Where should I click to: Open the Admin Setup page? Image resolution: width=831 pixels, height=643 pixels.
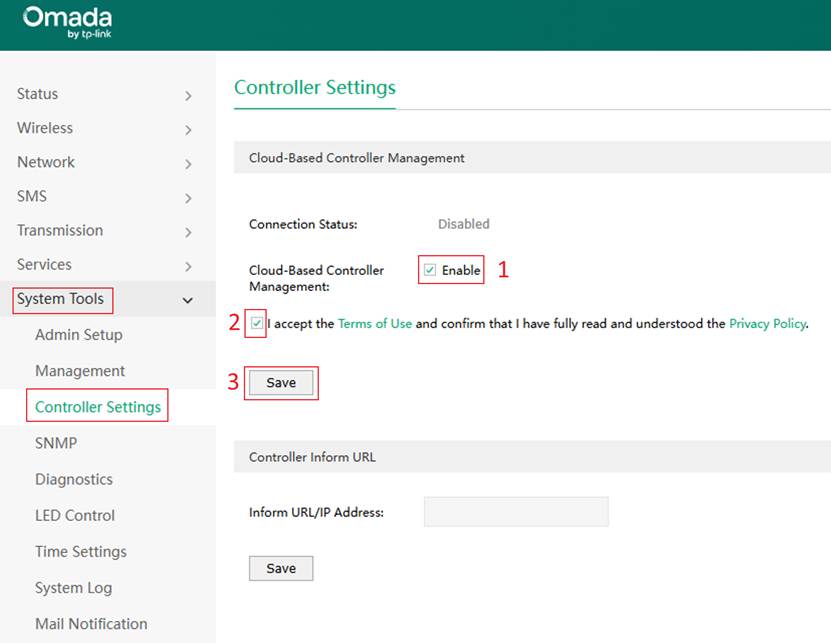(x=78, y=335)
